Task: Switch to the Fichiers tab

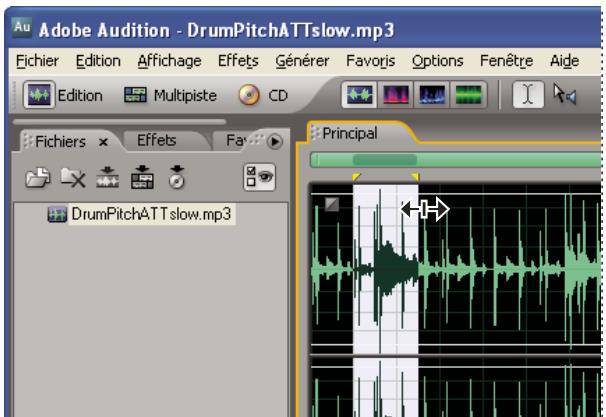Action: click(x=61, y=142)
